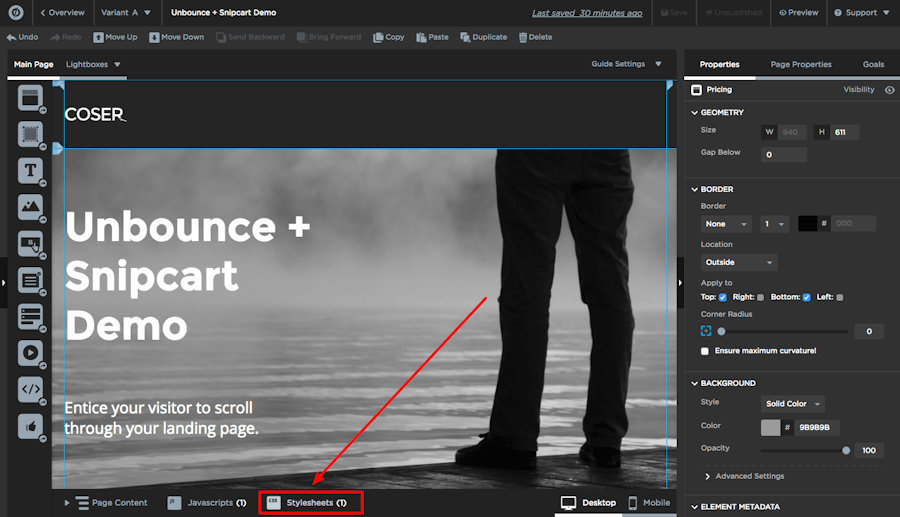Click the background color swatch
The image size is (900, 517).
pyautogui.click(x=770, y=427)
